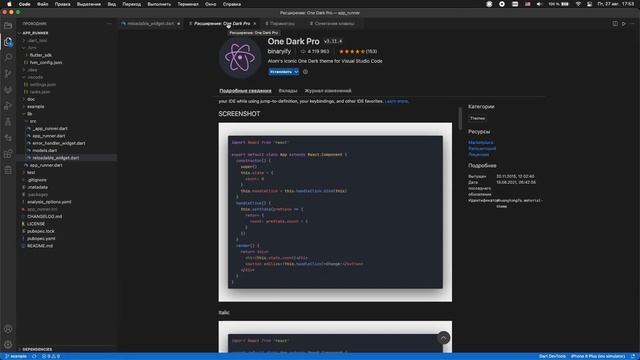The width and height of the screenshot is (640, 360).
Task: Switch to the Параметры tab
Action: pos(282,24)
